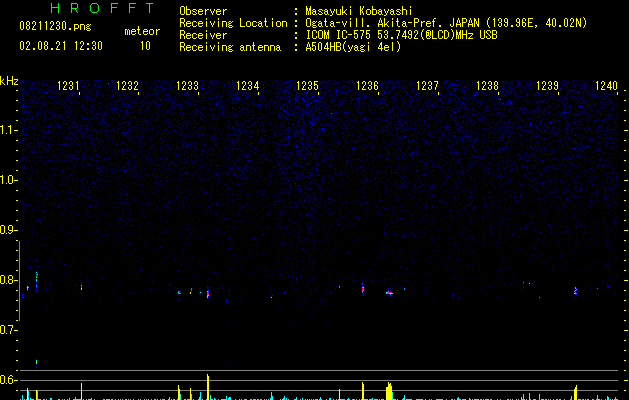Click the date stamp 02.08.21 12:30

[61, 46]
